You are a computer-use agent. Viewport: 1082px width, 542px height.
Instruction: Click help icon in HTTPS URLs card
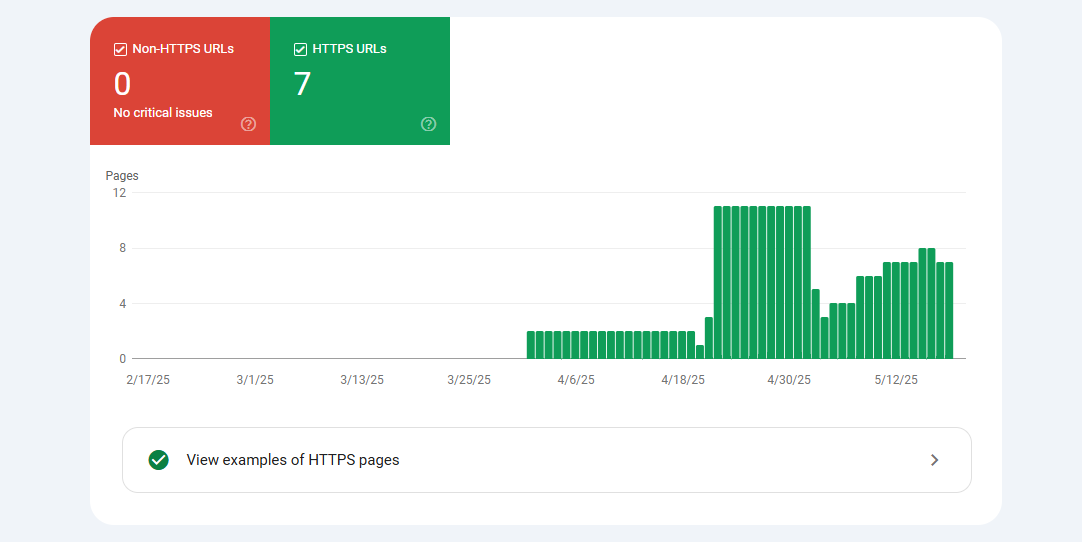point(429,124)
